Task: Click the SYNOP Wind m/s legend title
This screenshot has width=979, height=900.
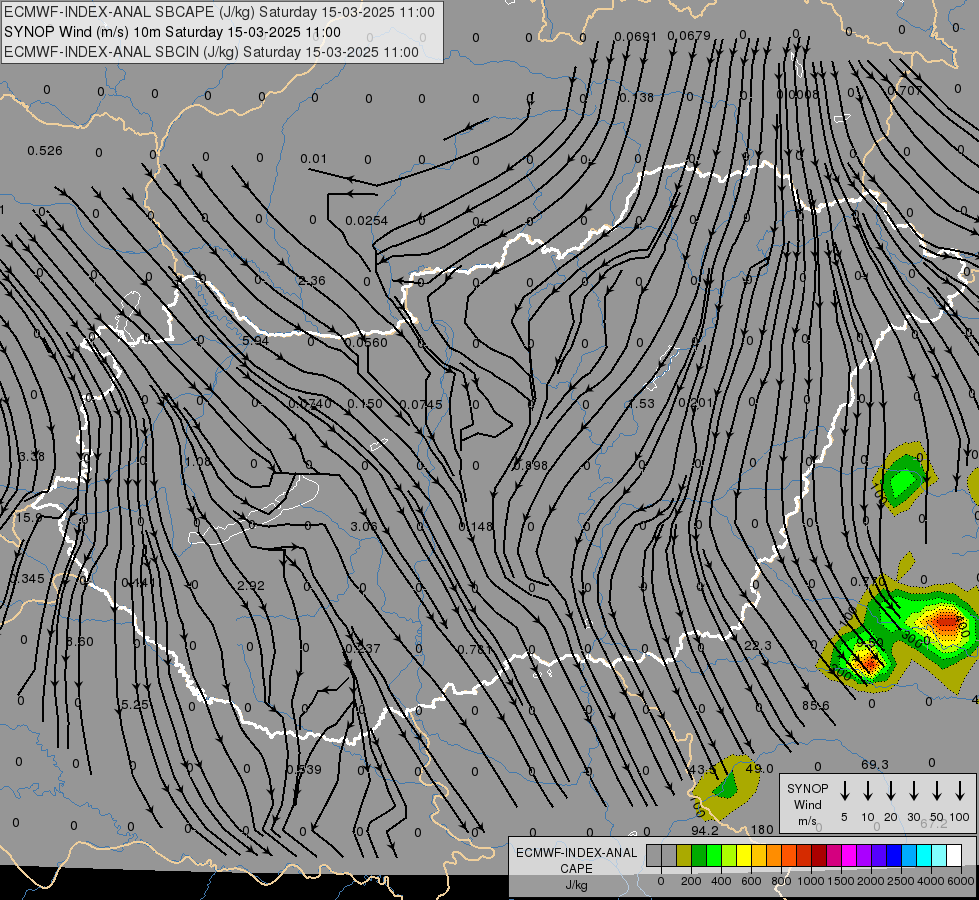Action: [x=807, y=804]
